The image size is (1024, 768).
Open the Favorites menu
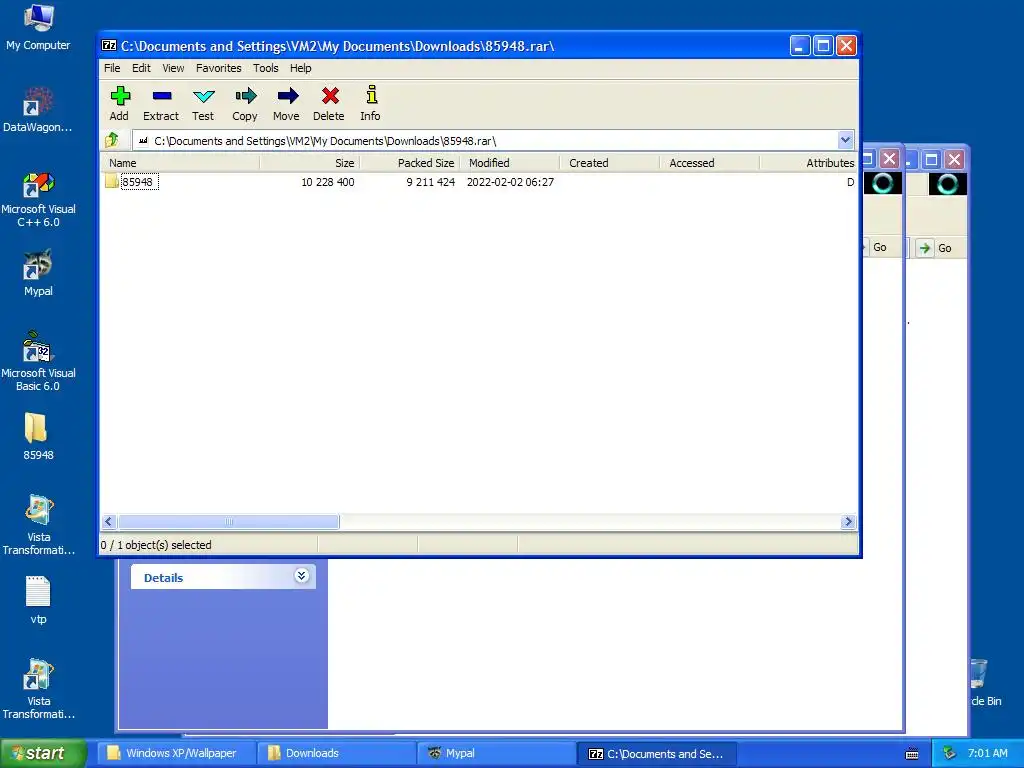click(219, 68)
